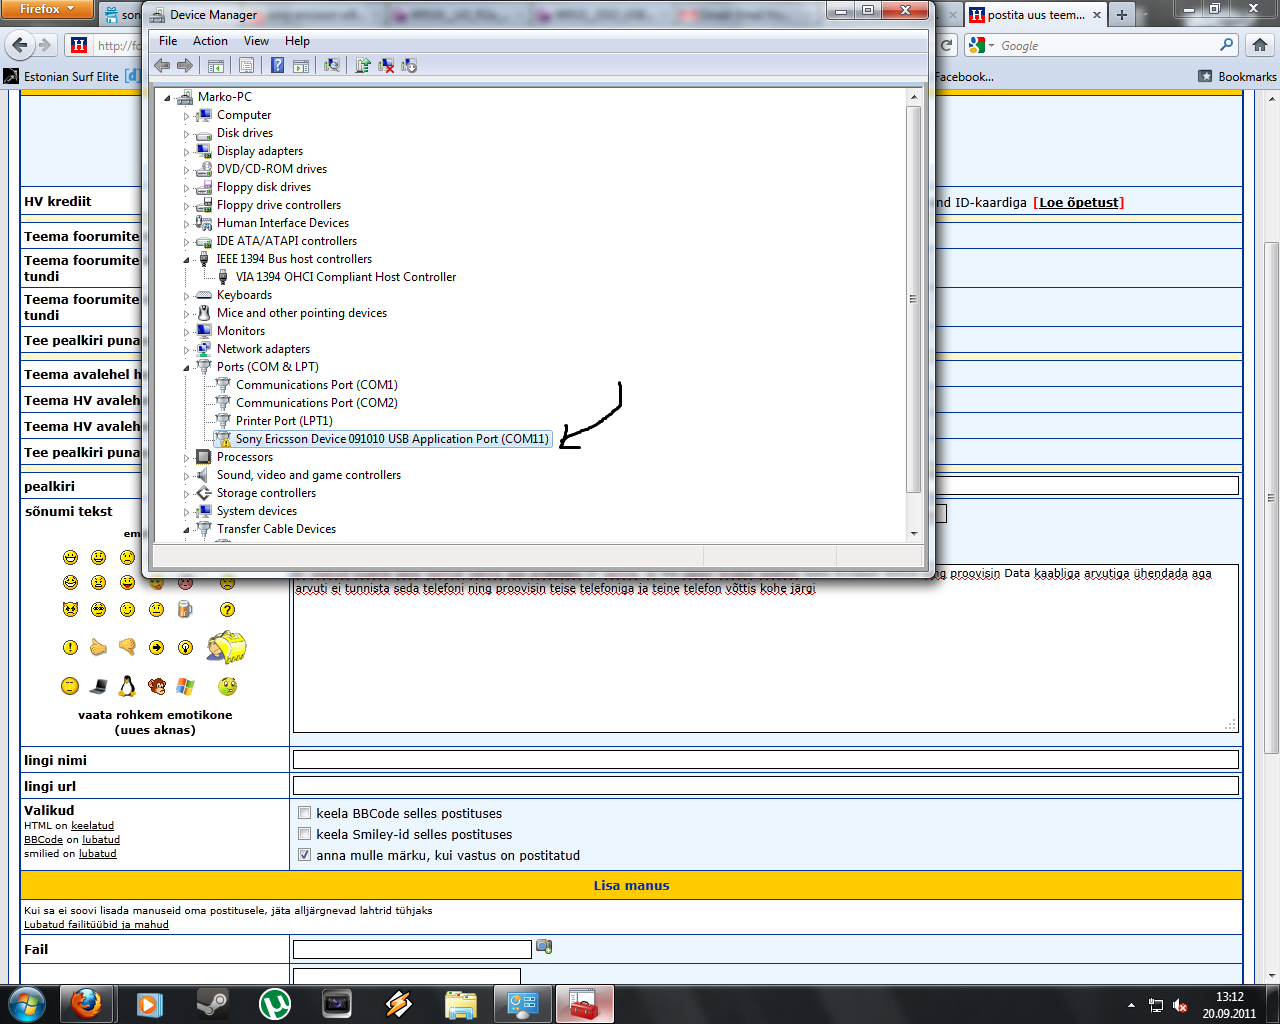Collapse the Marko-PC root node

point(167,98)
